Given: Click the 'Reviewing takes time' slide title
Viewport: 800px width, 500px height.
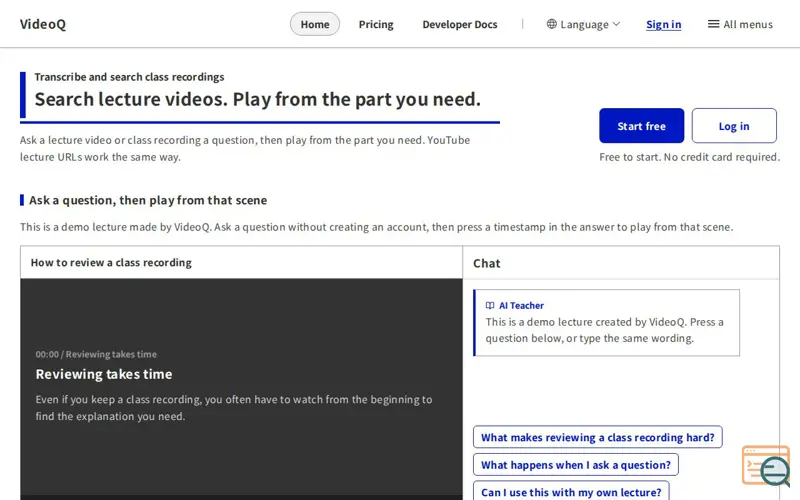Looking at the screenshot, I should click(104, 374).
